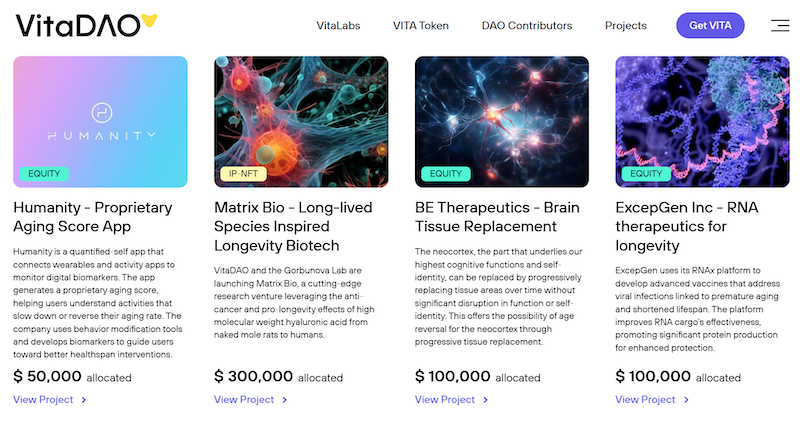Click arrow next to ExcepGen View Project
800x424 pixels.
pyautogui.click(x=687, y=400)
